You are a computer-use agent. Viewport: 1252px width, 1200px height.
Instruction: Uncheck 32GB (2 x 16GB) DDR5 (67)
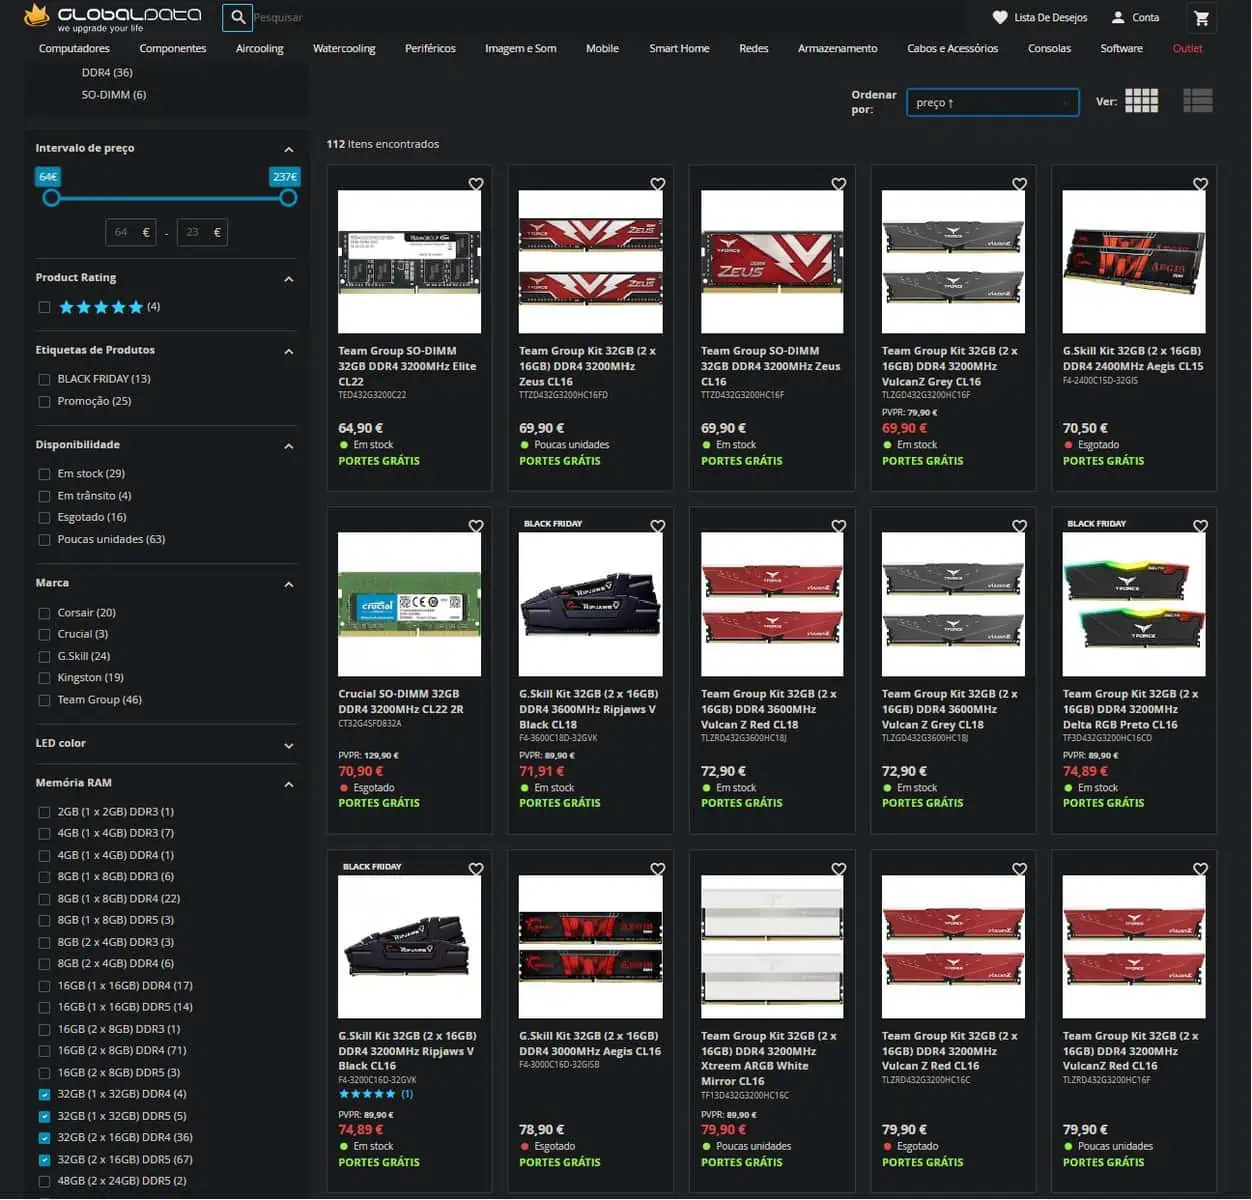pyautogui.click(x=44, y=1160)
